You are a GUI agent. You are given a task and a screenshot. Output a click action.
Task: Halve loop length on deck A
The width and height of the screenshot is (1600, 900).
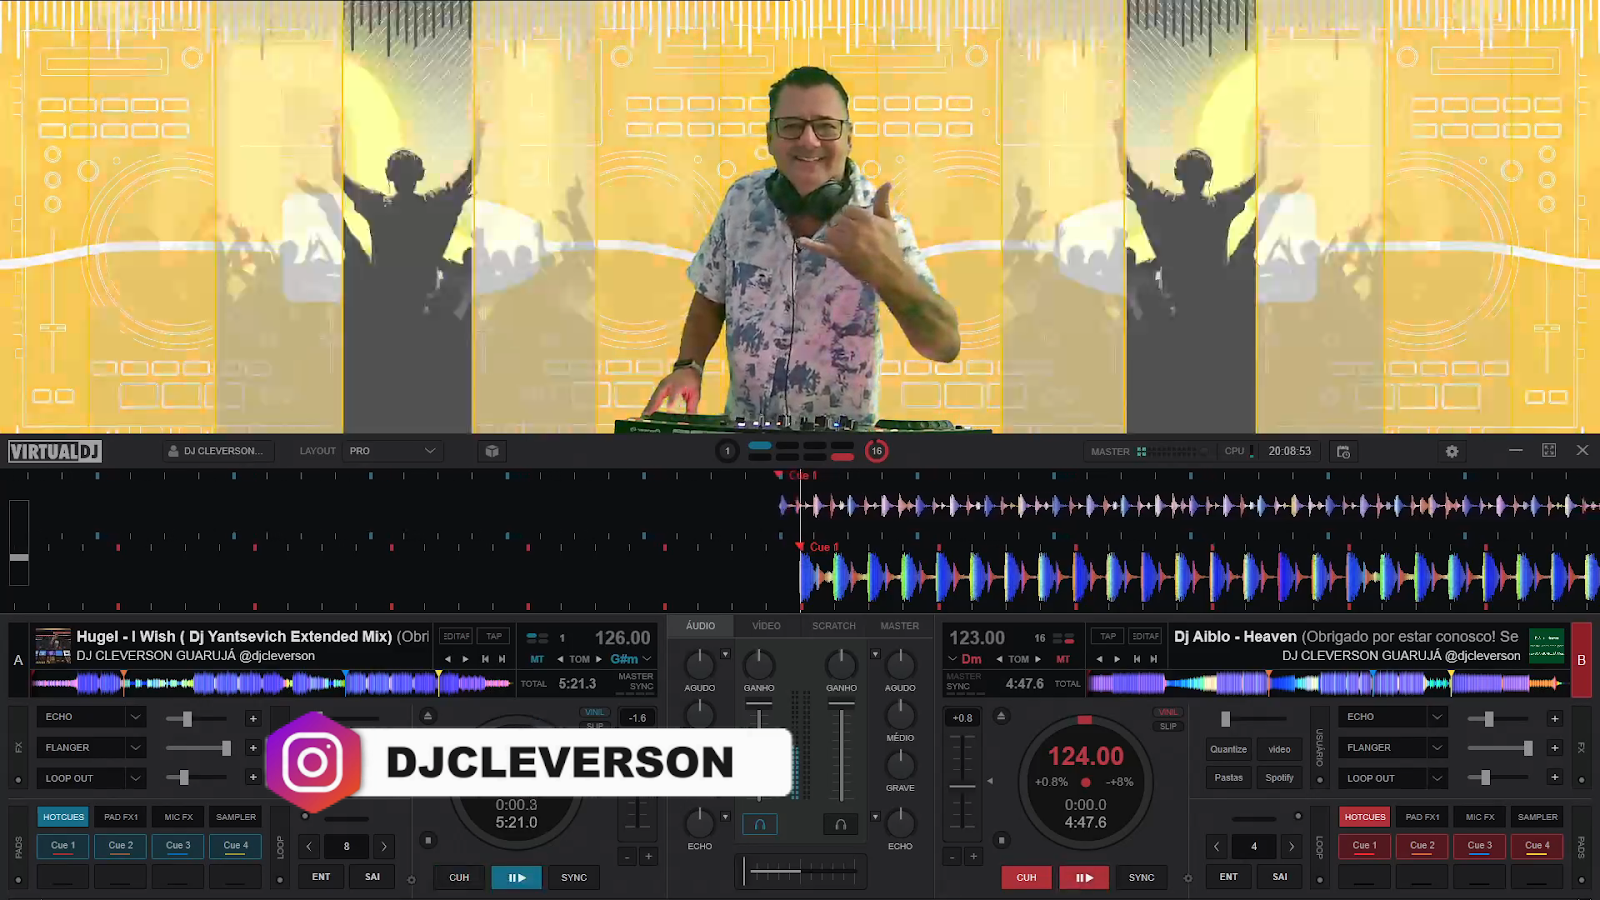tap(309, 846)
